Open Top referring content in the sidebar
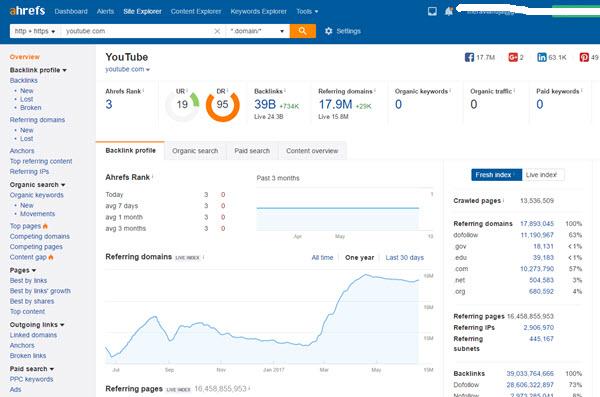Viewport: 600px width, 397px height. click(x=41, y=161)
